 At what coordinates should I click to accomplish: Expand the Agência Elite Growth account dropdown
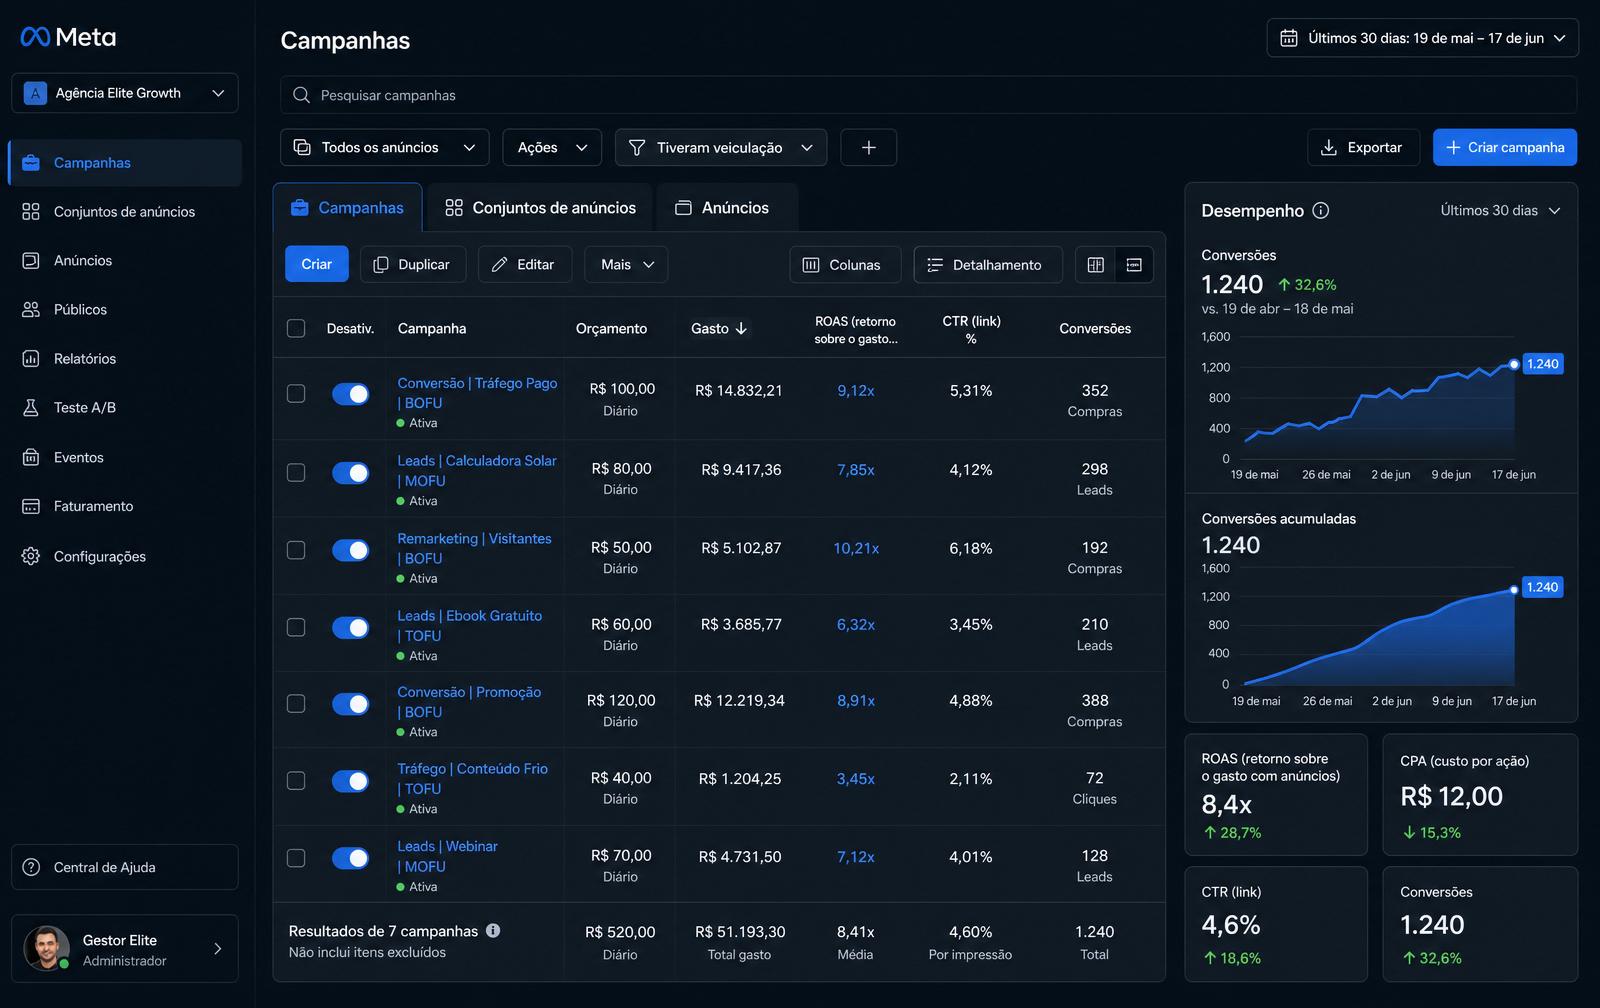(x=125, y=93)
